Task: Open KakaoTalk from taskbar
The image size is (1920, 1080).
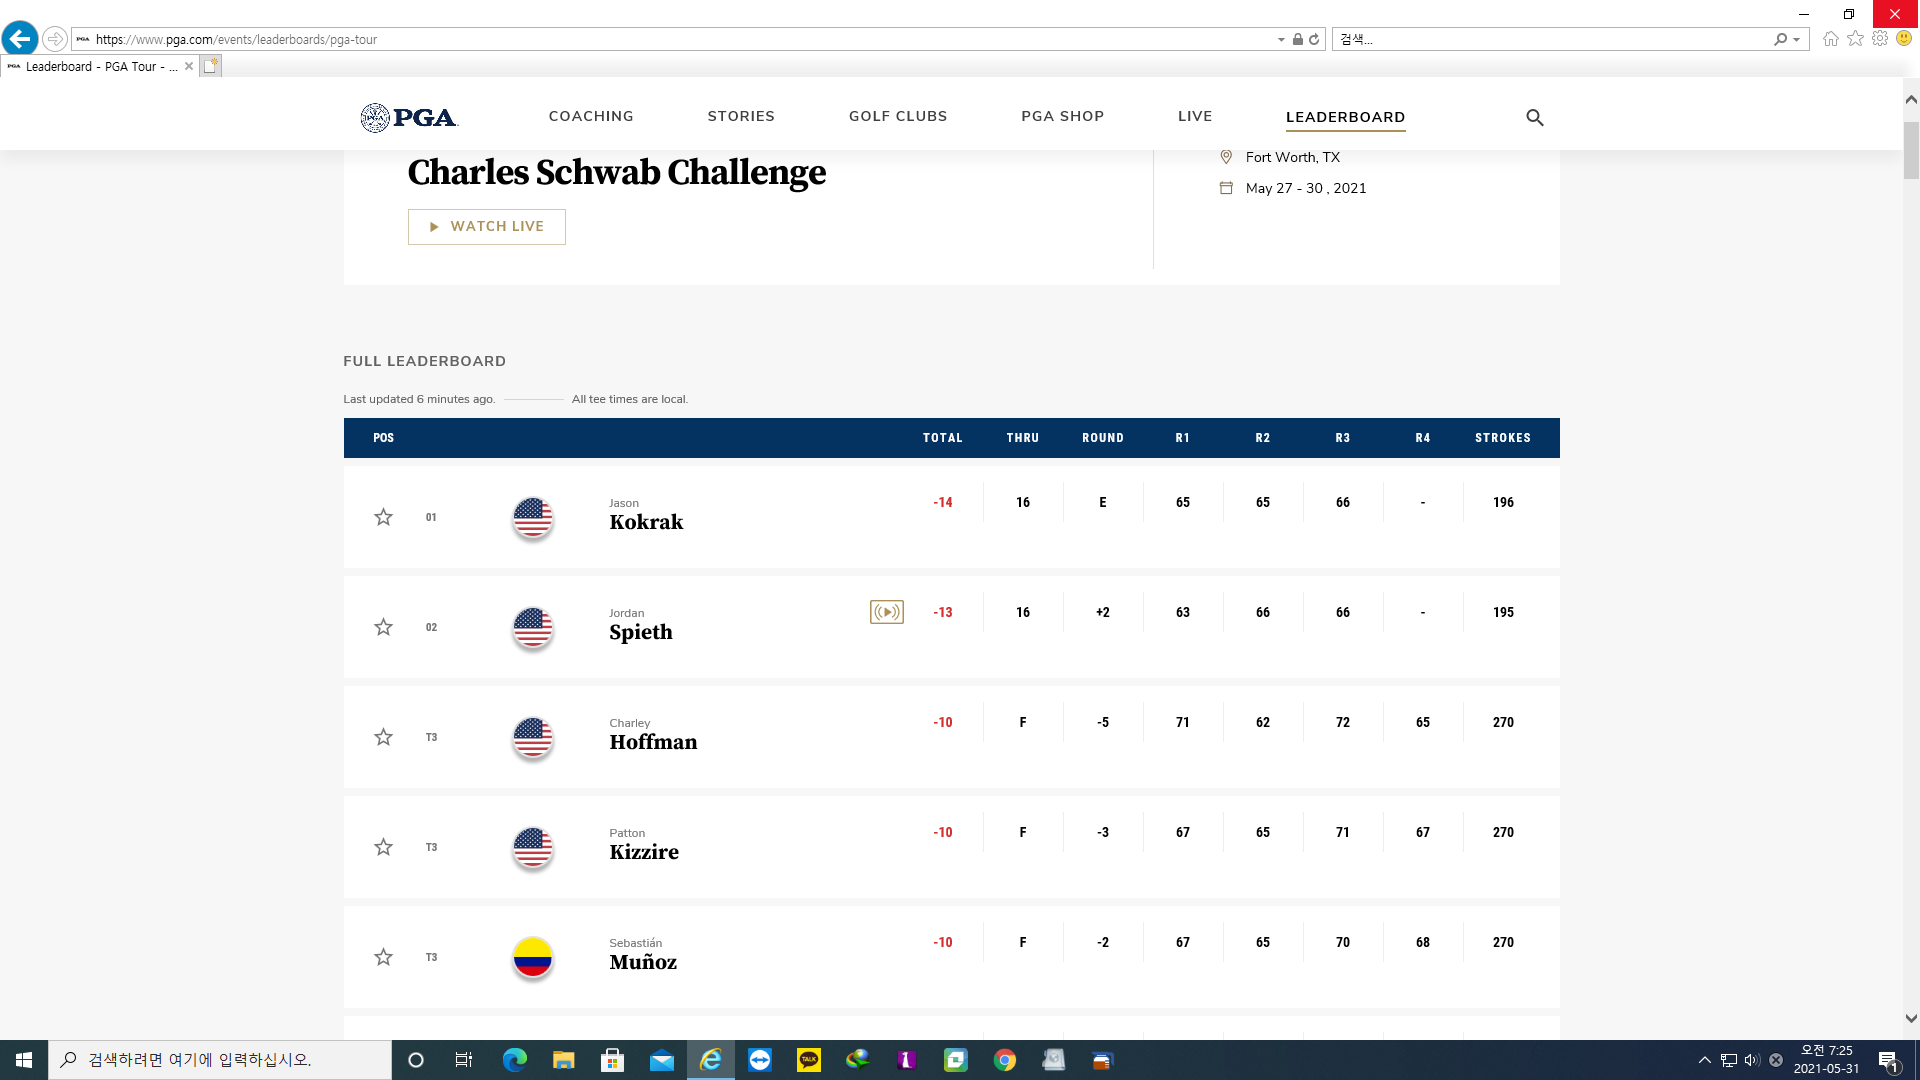Action: 809,1060
